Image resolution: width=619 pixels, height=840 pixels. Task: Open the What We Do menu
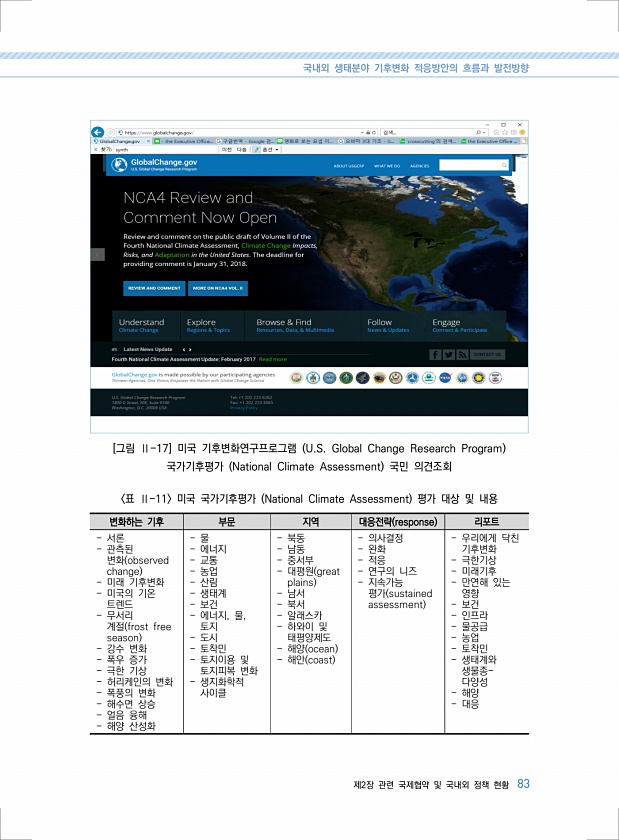(387, 165)
